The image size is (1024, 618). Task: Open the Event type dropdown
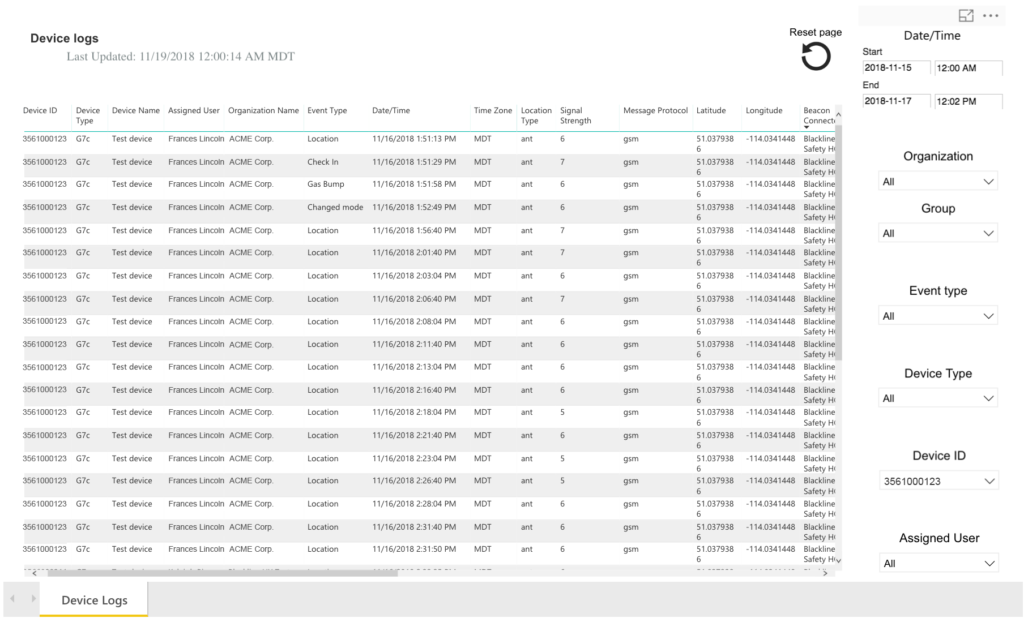(936, 315)
